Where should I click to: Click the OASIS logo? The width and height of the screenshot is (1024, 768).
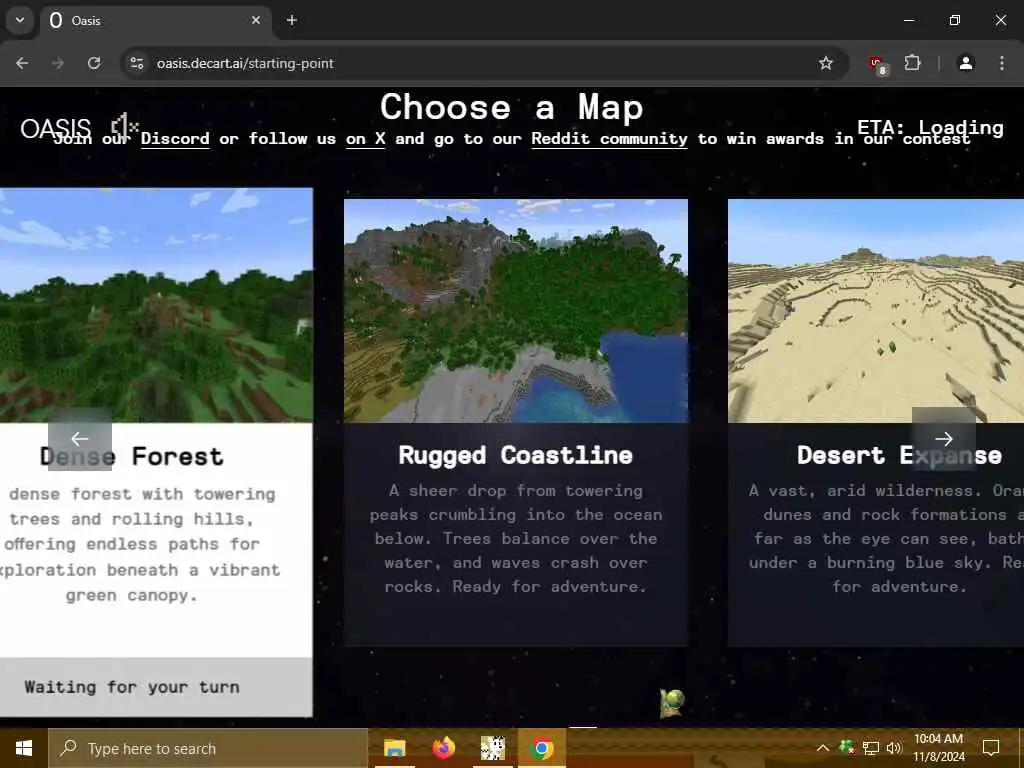(56, 128)
